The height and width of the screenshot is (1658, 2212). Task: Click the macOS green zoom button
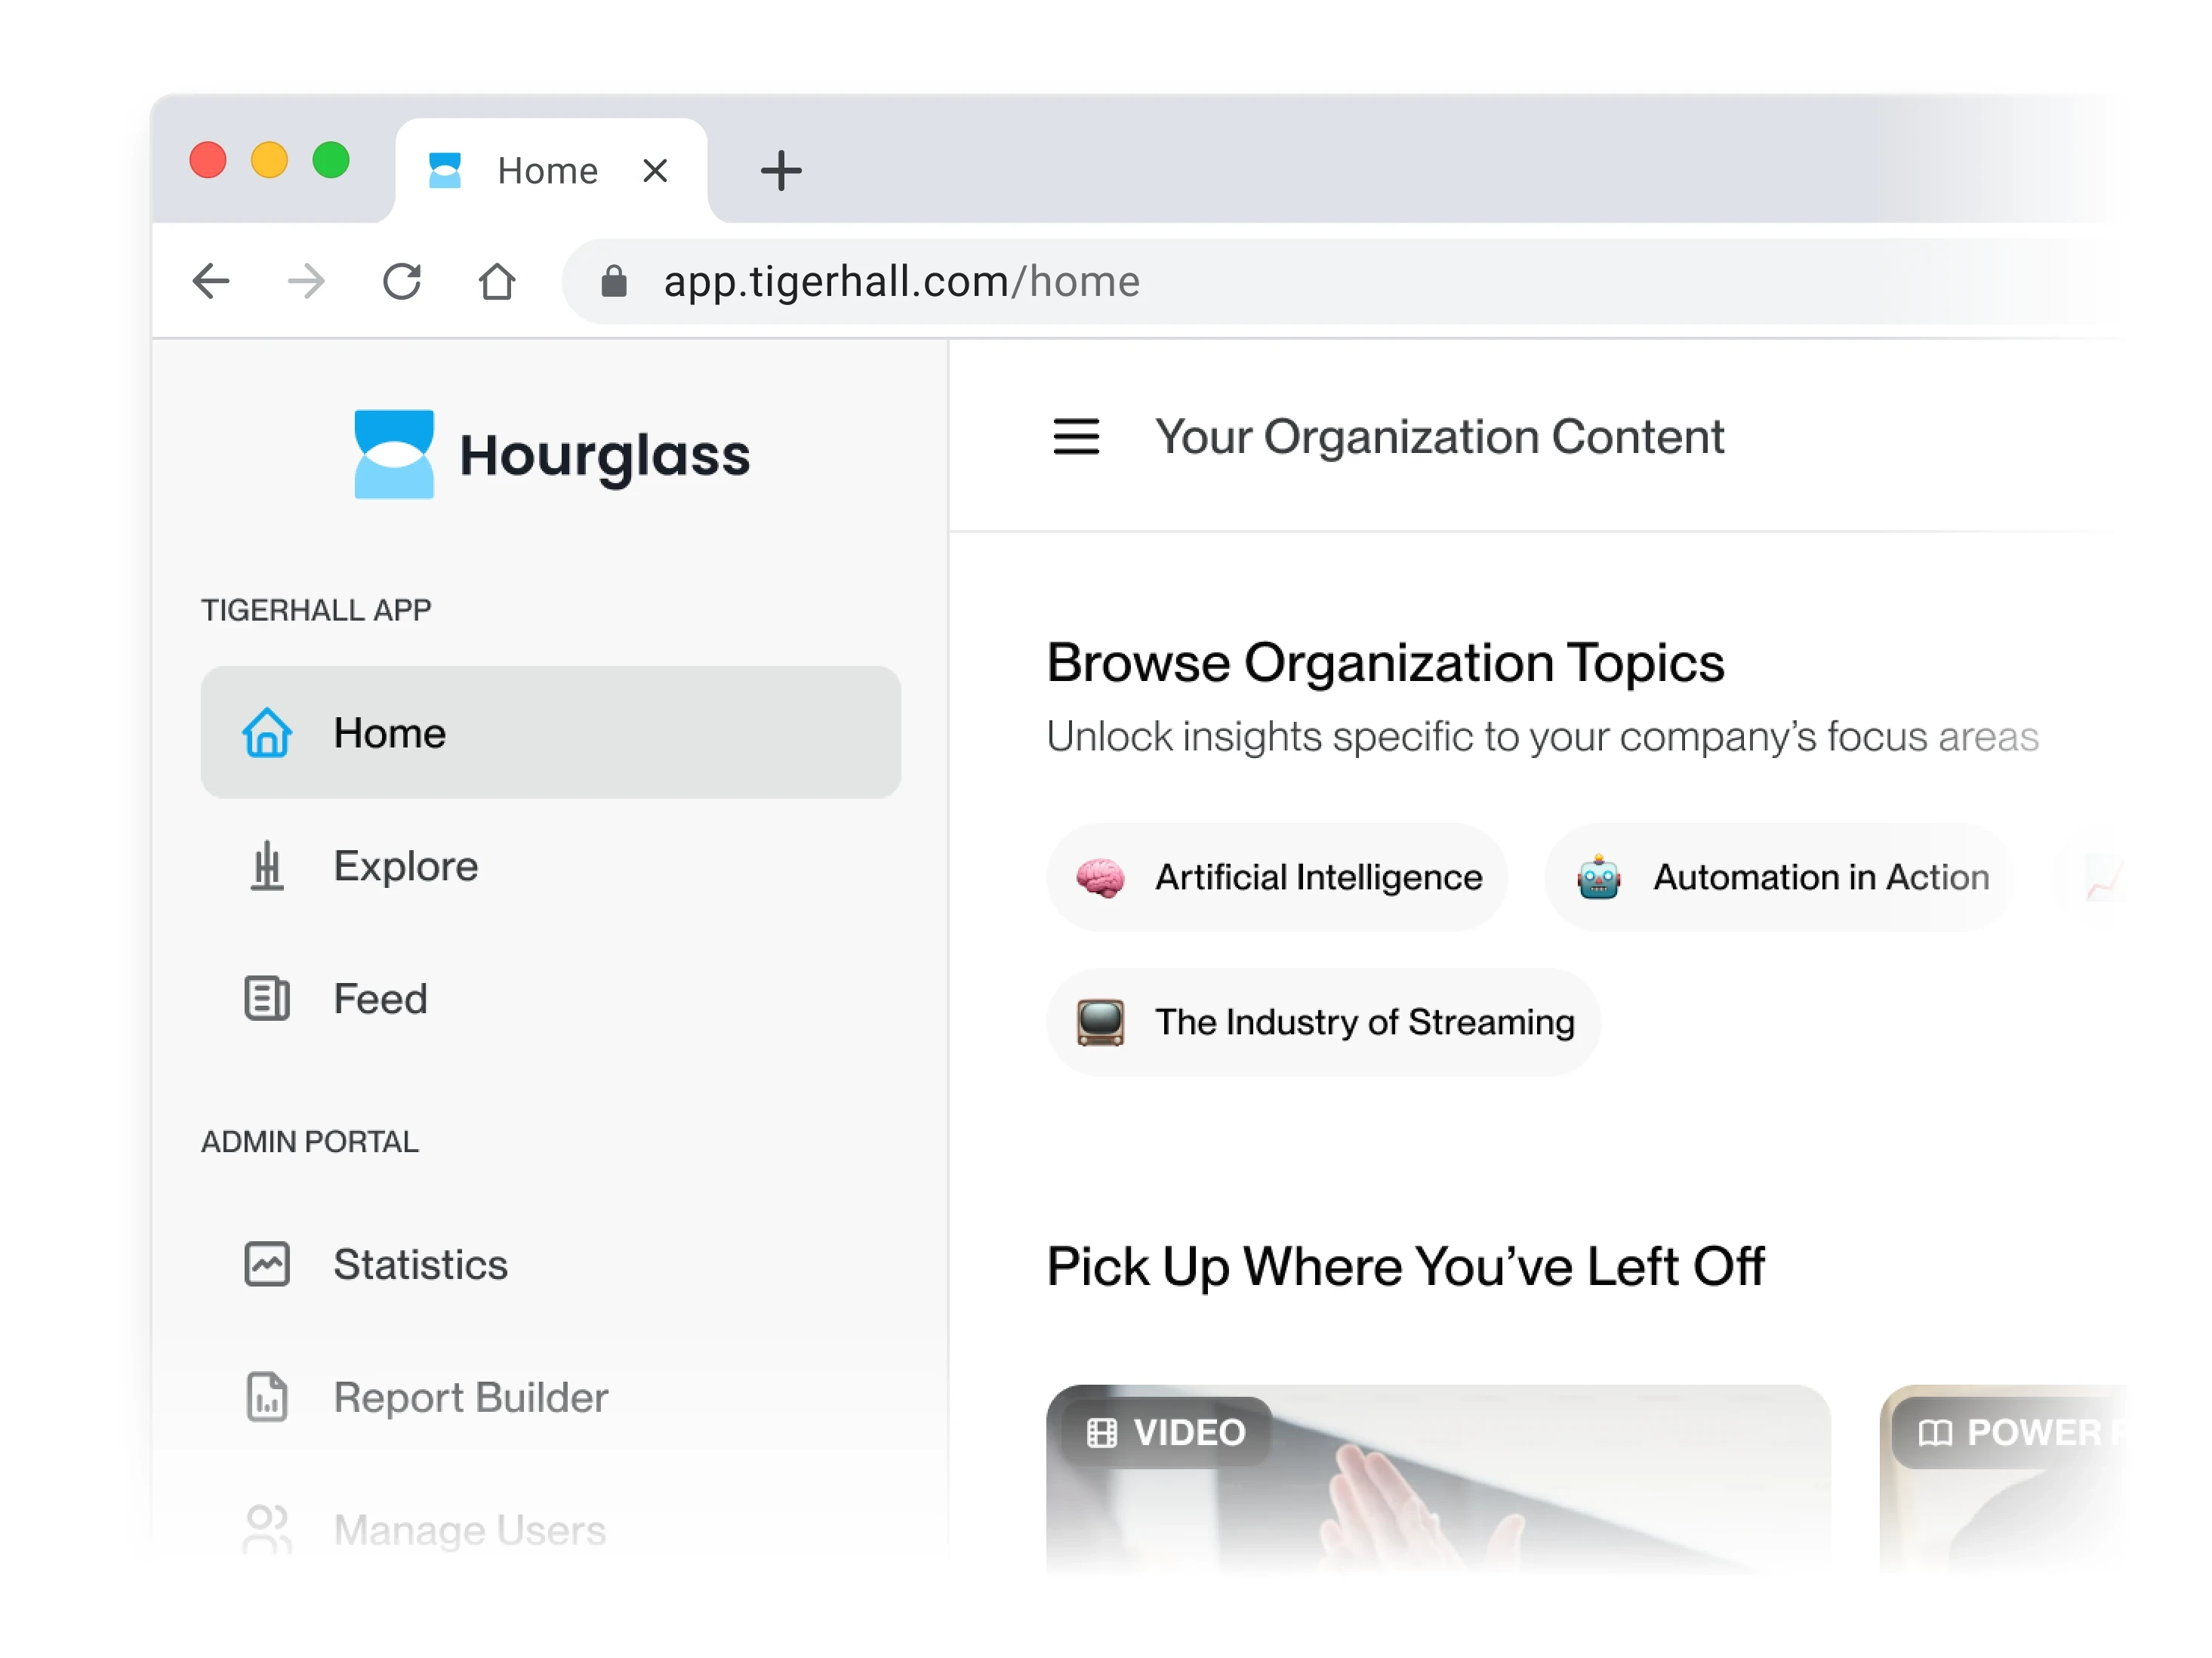coord(331,160)
